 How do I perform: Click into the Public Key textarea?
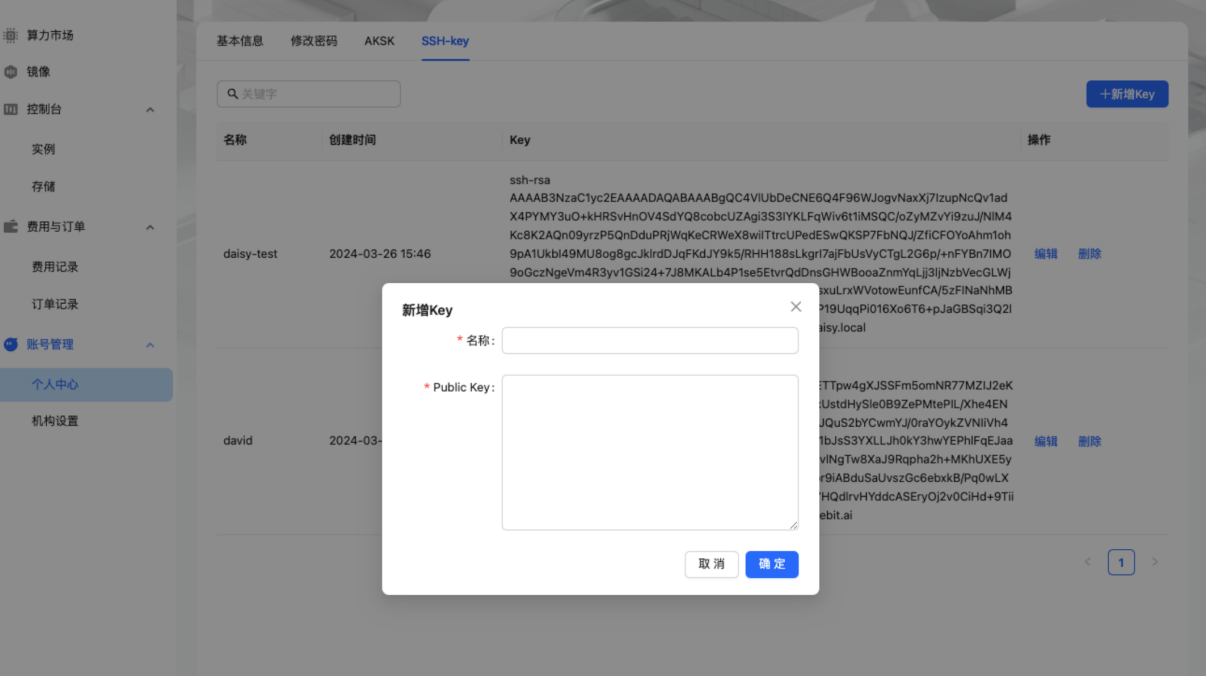tap(650, 452)
